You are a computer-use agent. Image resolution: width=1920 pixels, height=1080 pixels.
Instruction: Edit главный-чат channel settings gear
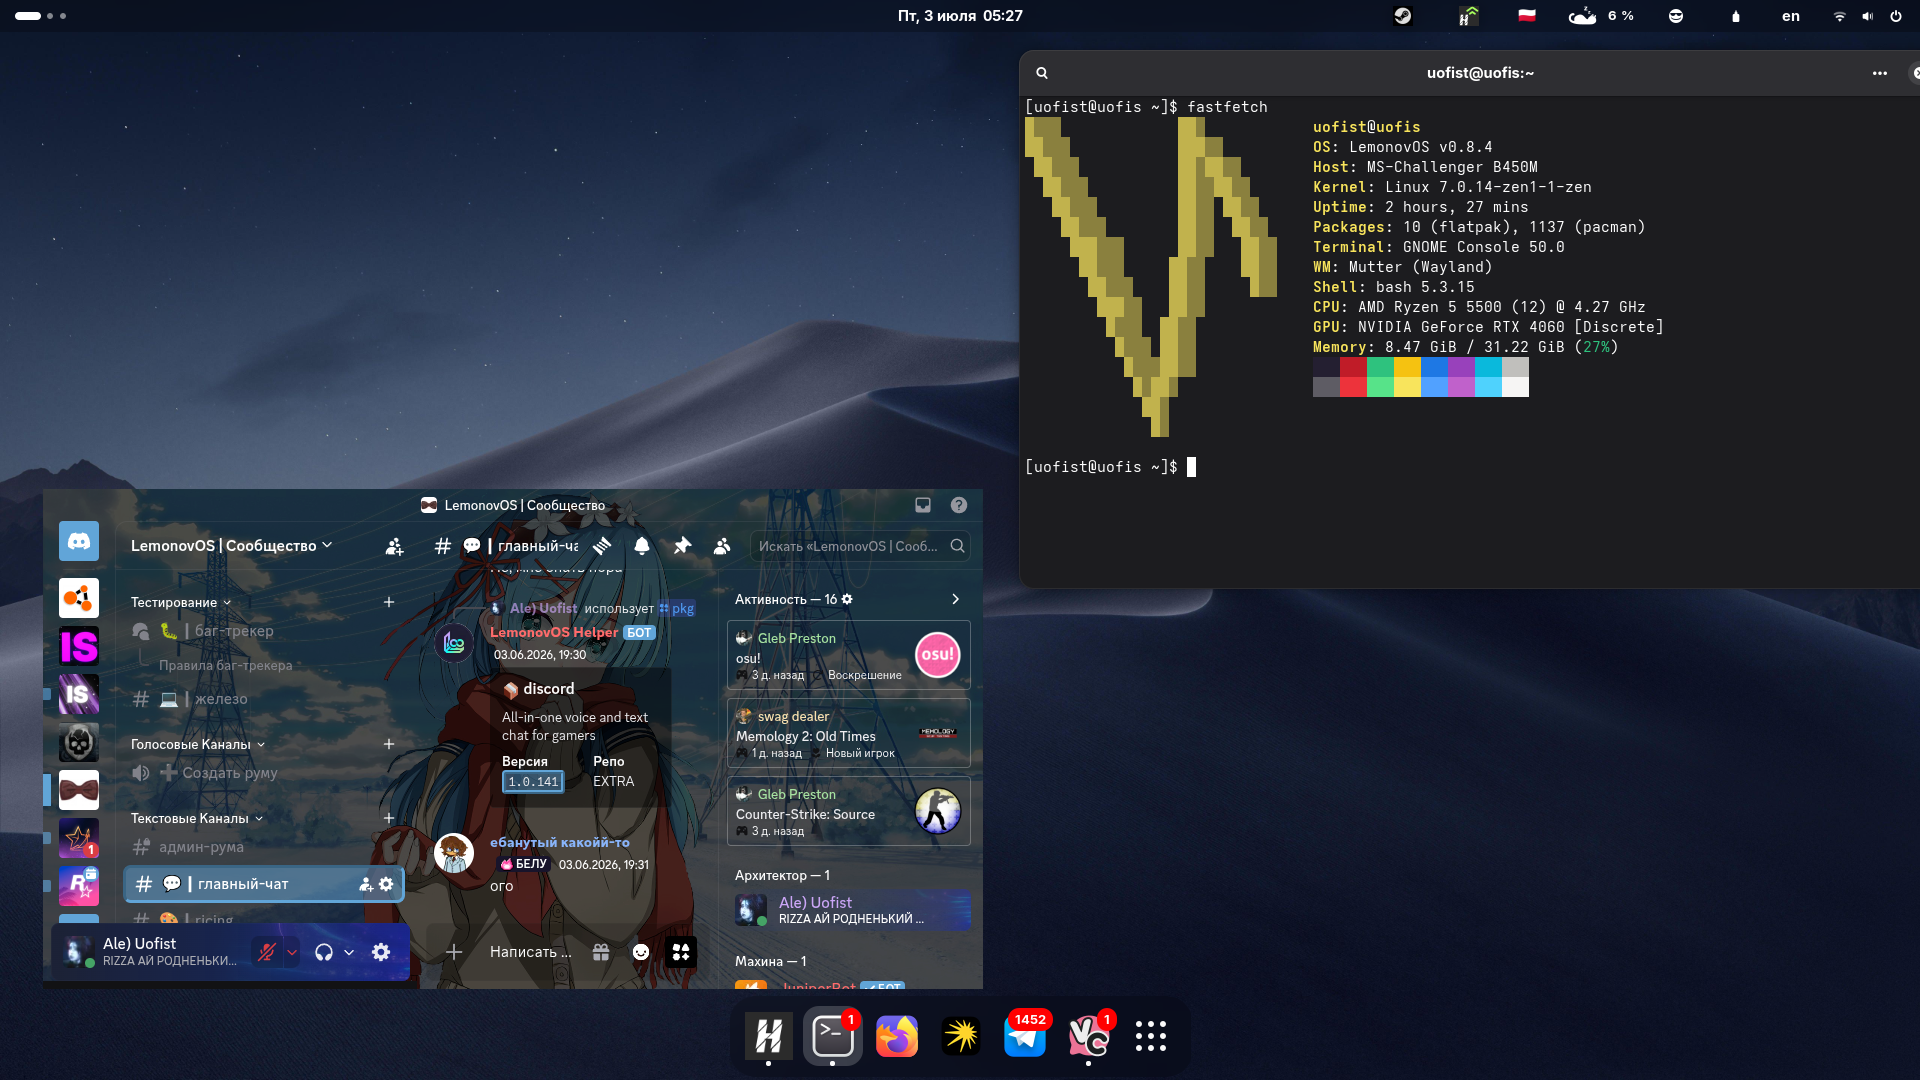(x=386, y=884)
